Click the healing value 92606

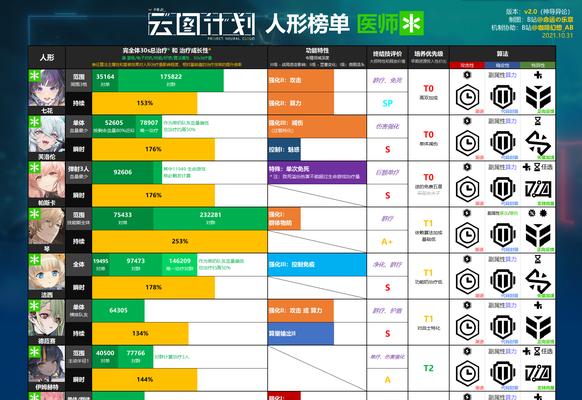coord(123,172)
